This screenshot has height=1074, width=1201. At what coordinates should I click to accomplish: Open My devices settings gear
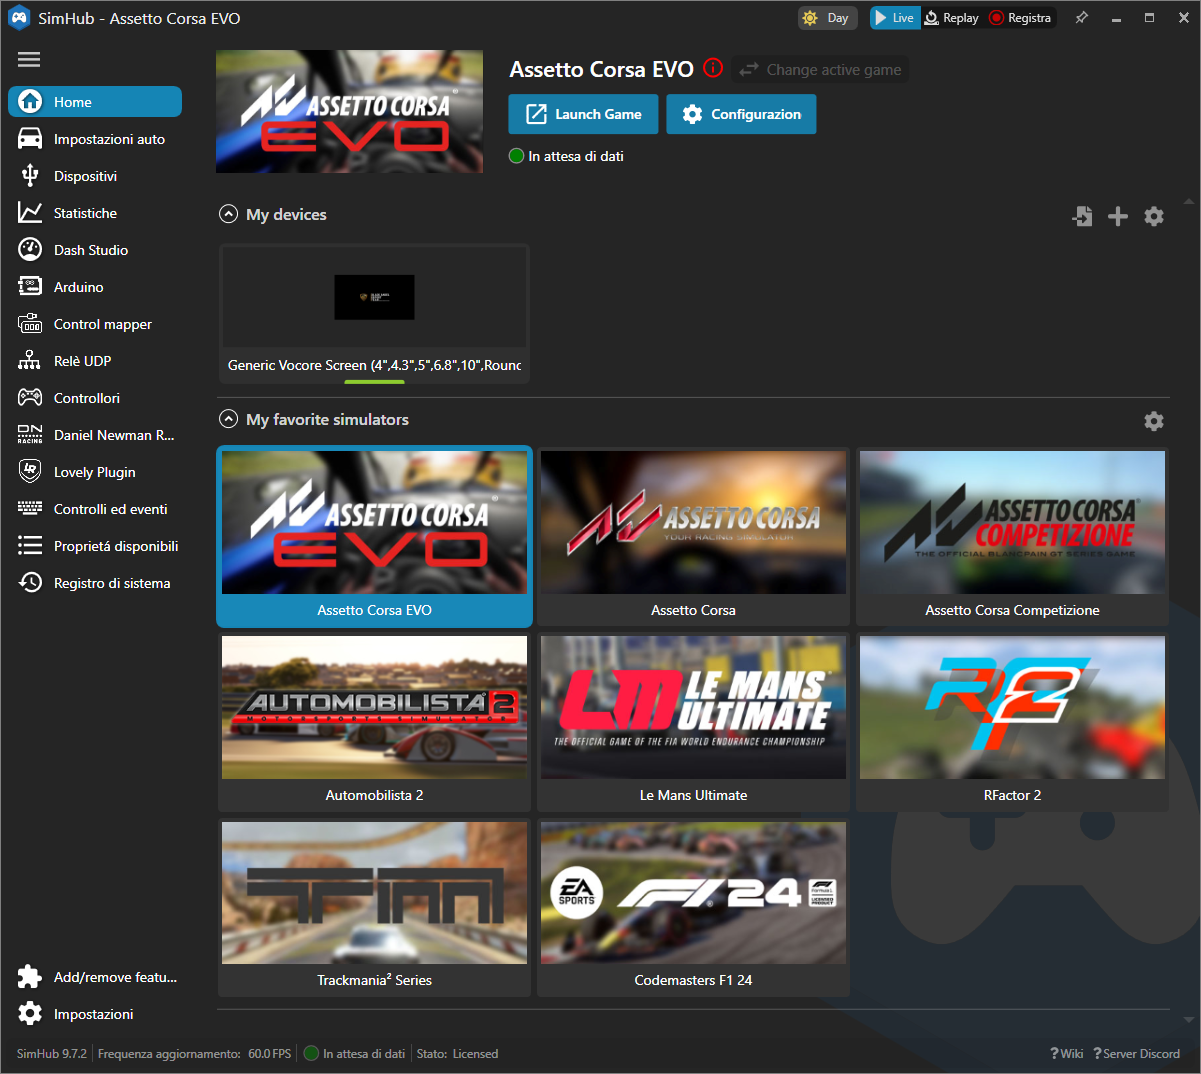point(1154,216)
